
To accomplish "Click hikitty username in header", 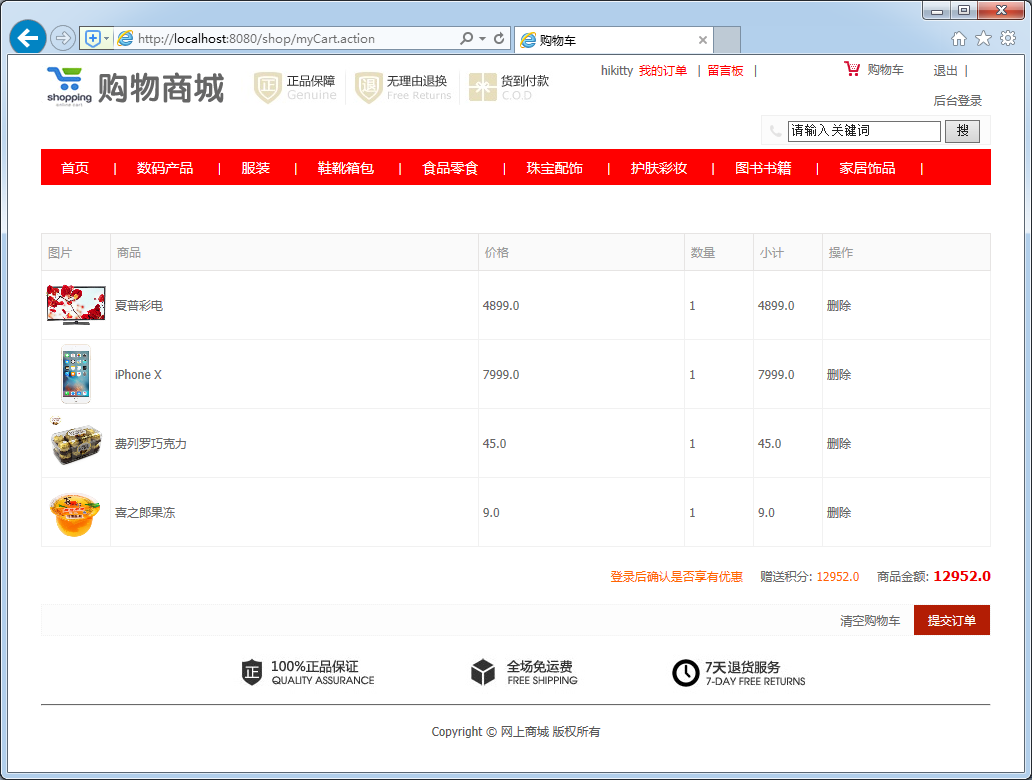I will (617, 70).
